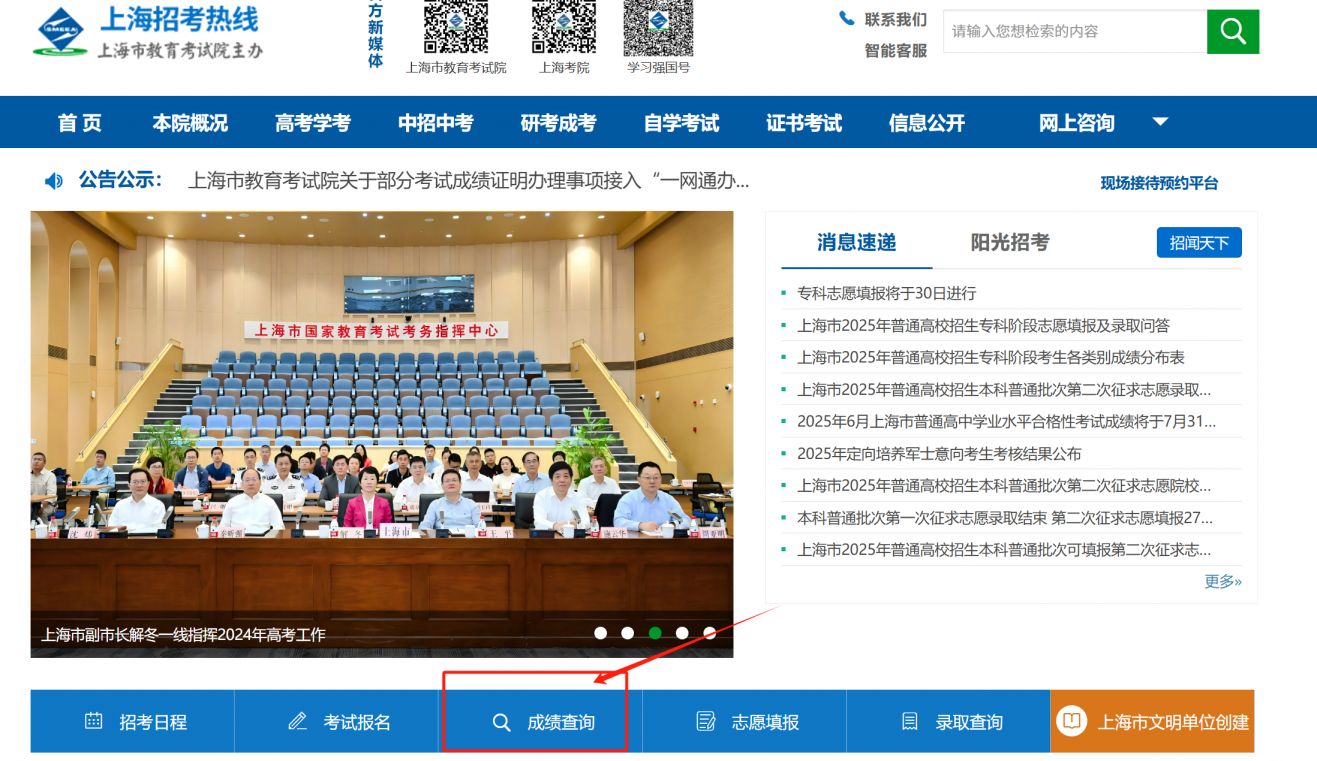Click the 录取查询 document icon
The width and height of the screenshot is (1317, 761).
click(x=910, y=721)
